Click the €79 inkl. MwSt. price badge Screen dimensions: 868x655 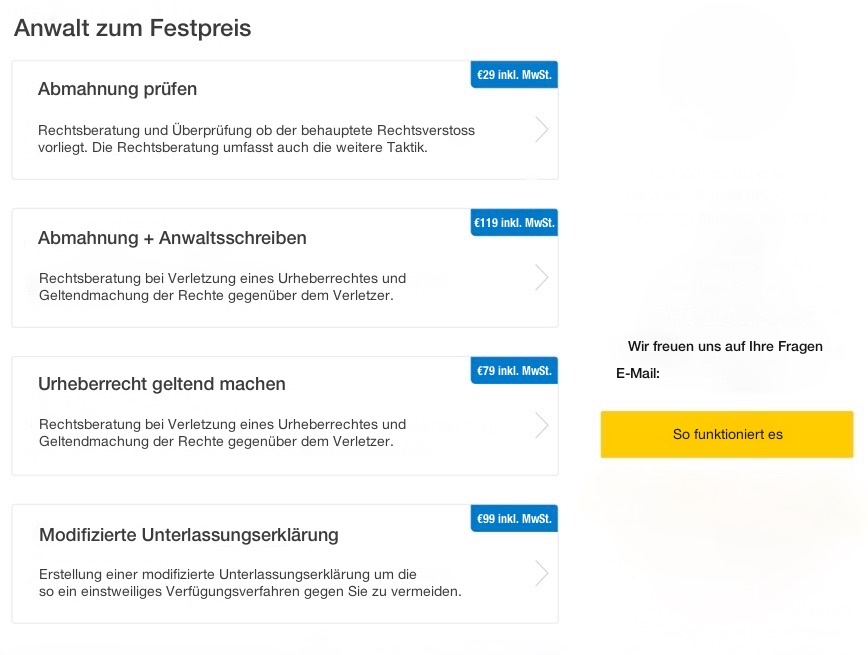point(514,371)
